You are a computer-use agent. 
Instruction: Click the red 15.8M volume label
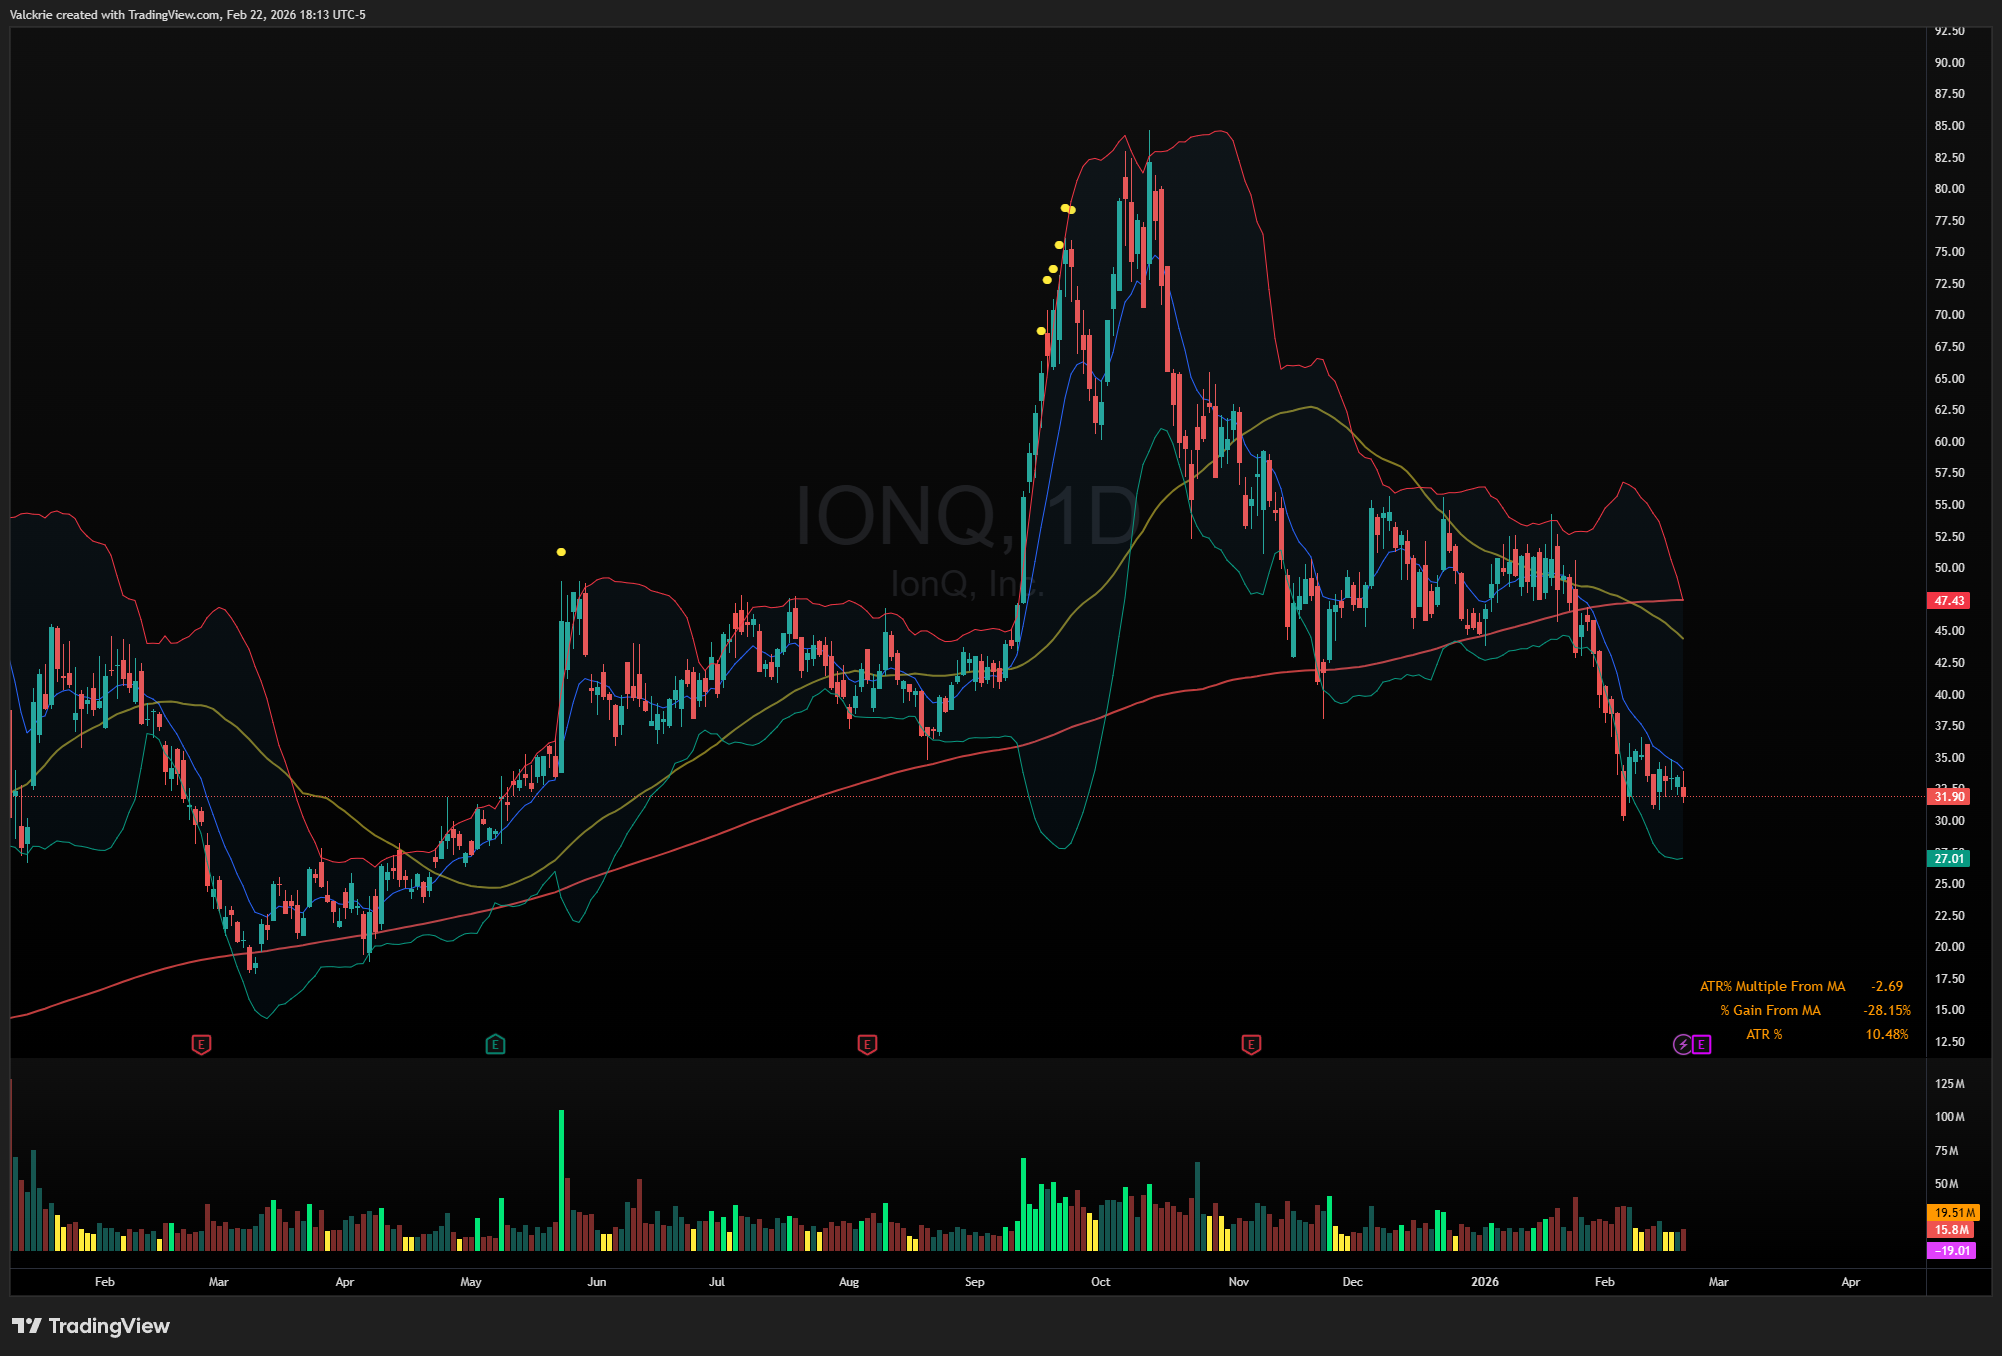[x=1951, y=1230]
